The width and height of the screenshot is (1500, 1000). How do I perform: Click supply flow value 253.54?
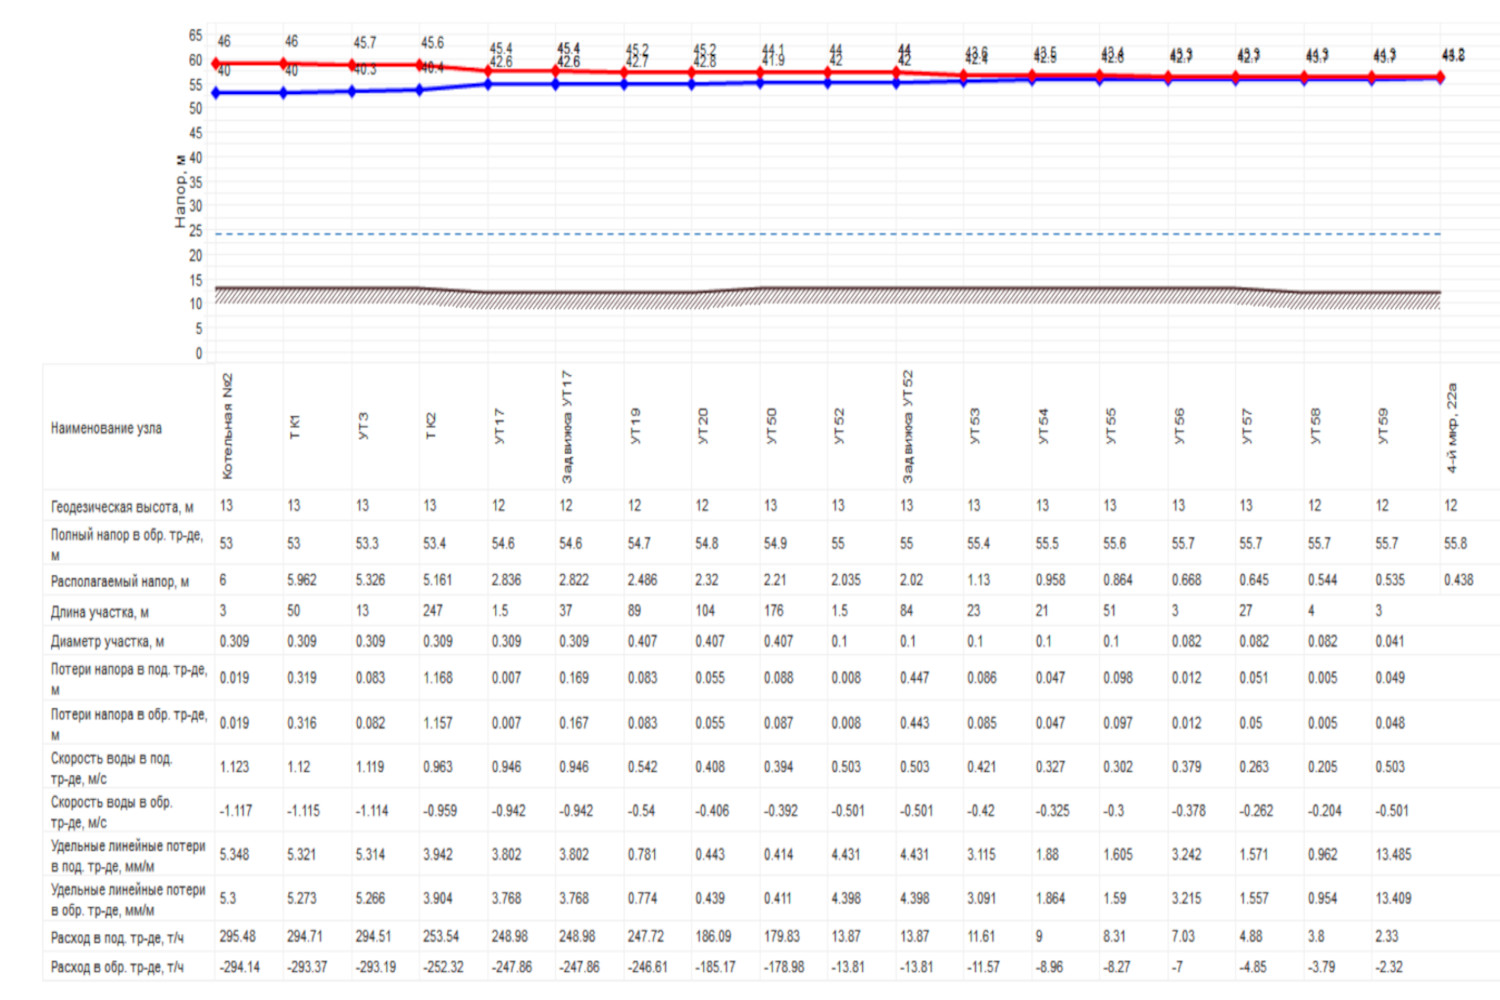coord(441,937)
